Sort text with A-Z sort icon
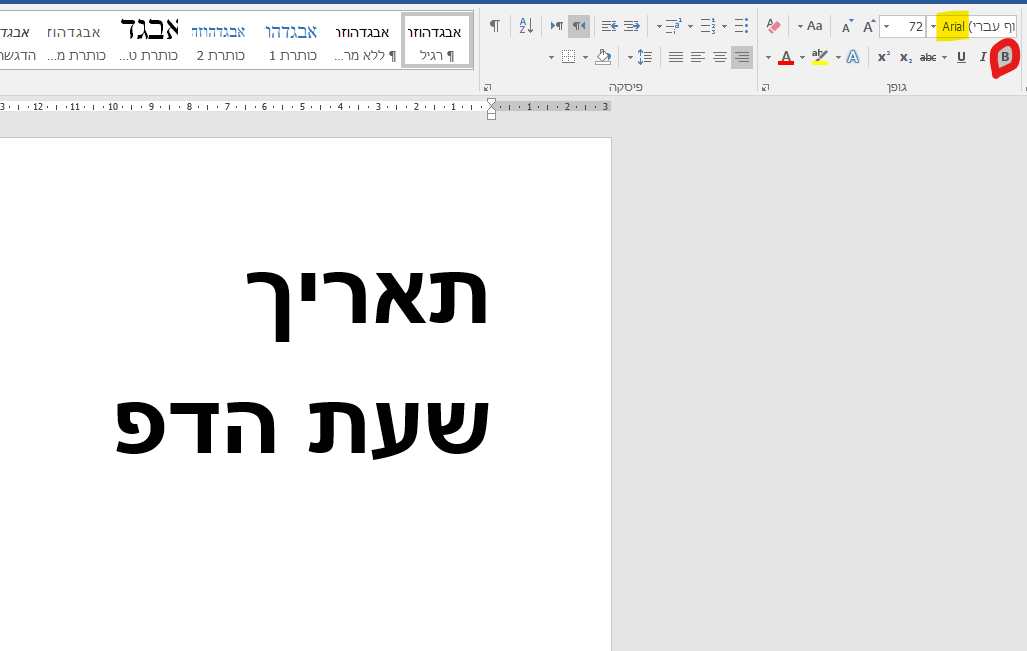 526,26
